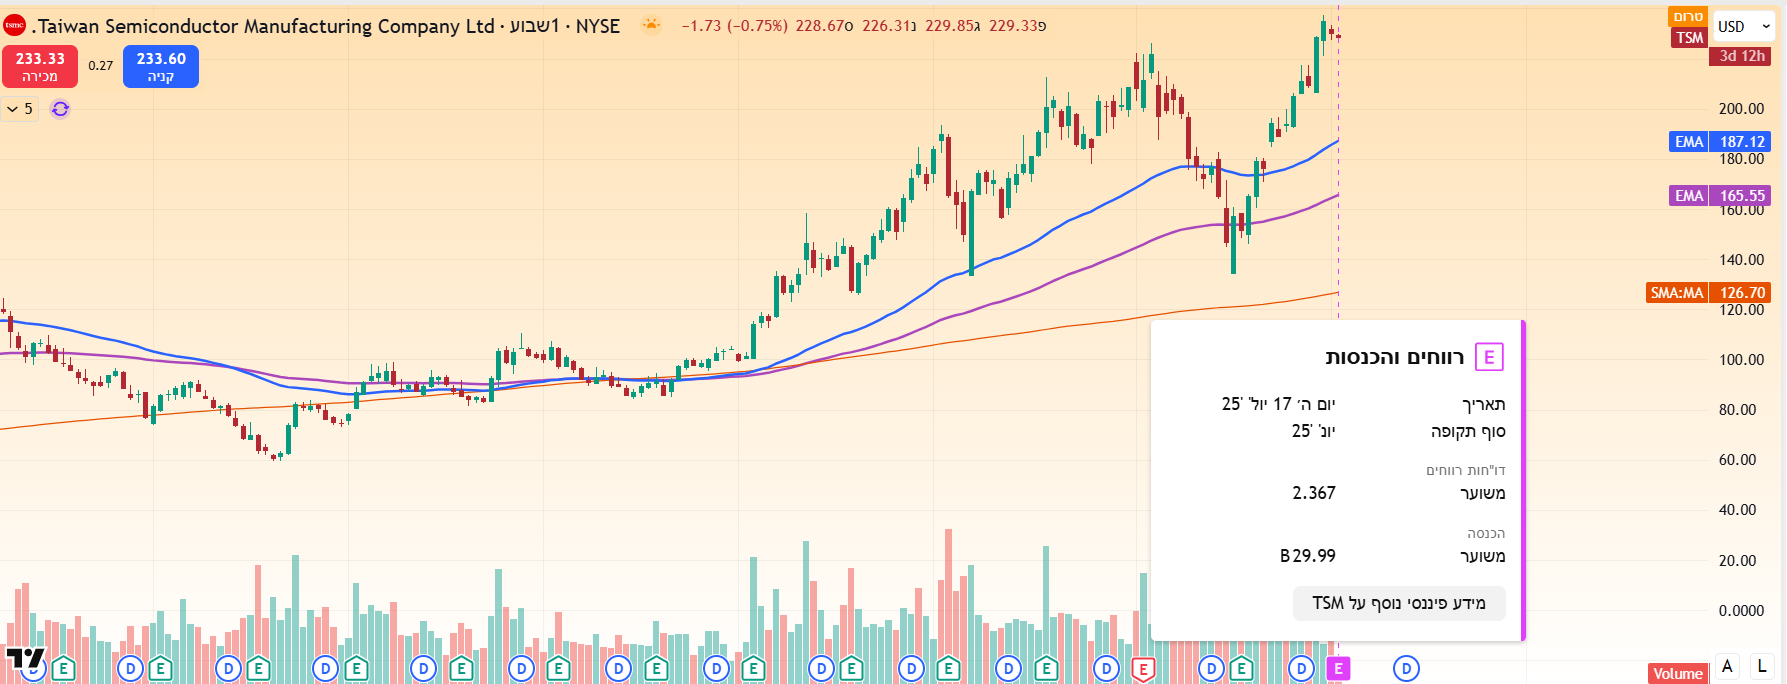Toggle the A auto scale button
Viewport: 1787px width, 684px height.
coord(1727,667)
